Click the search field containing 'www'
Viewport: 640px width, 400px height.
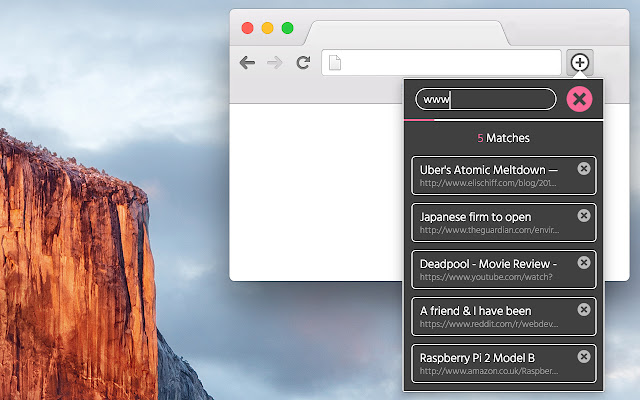coord(486,99)
